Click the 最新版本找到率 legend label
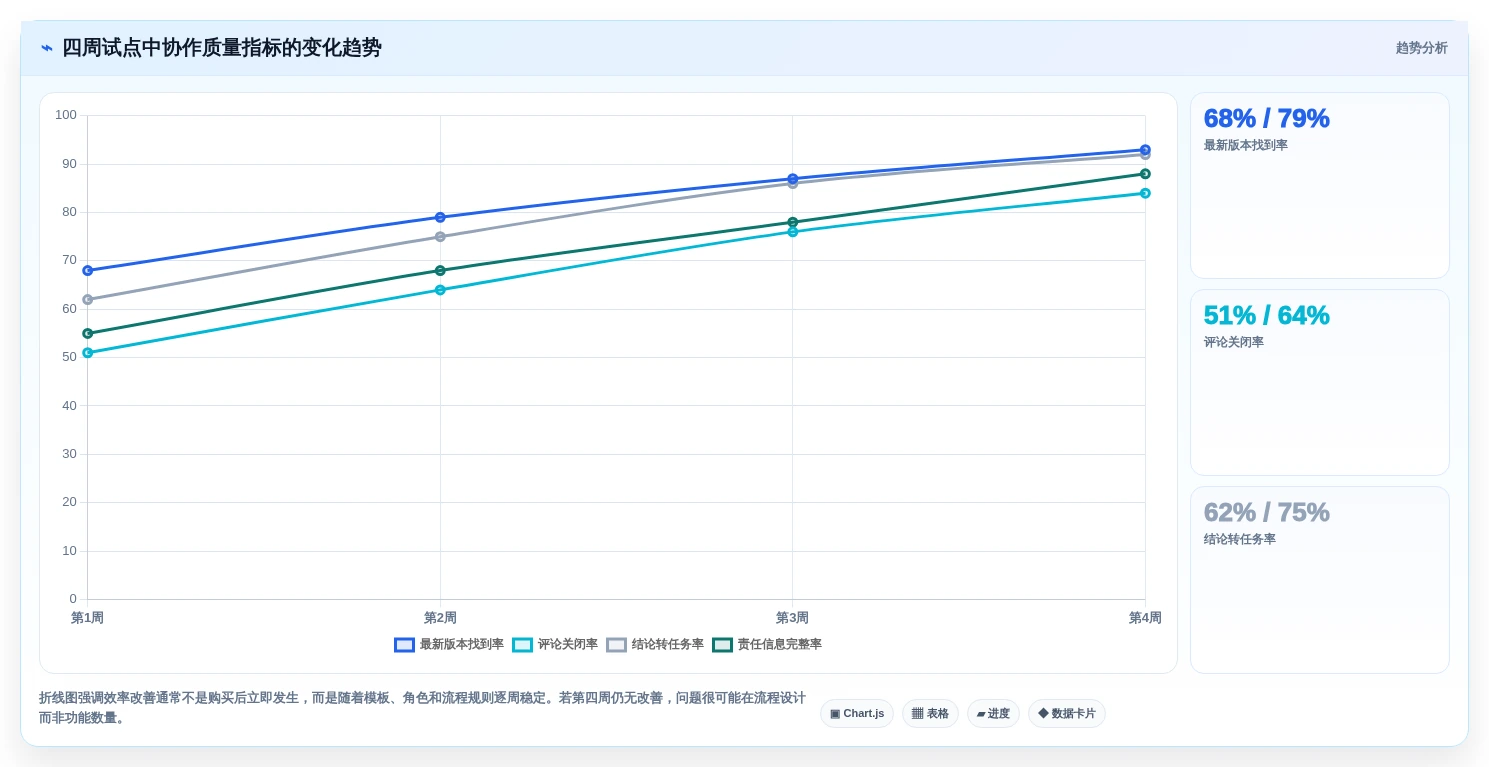The width and height of the screenshot is (1489, 767). (462, 645)
